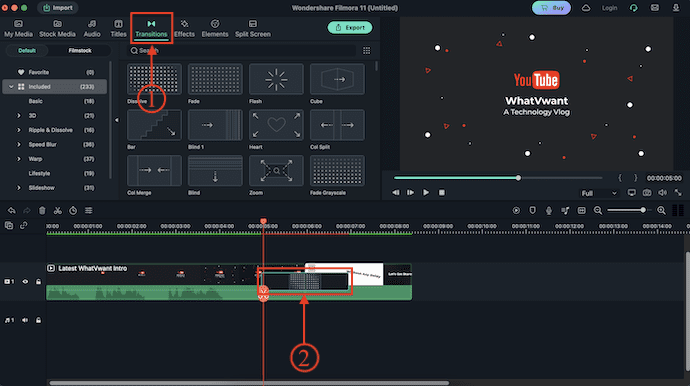Toggle lock on video track 1
690x386 pixels.
tap(38, 282)
